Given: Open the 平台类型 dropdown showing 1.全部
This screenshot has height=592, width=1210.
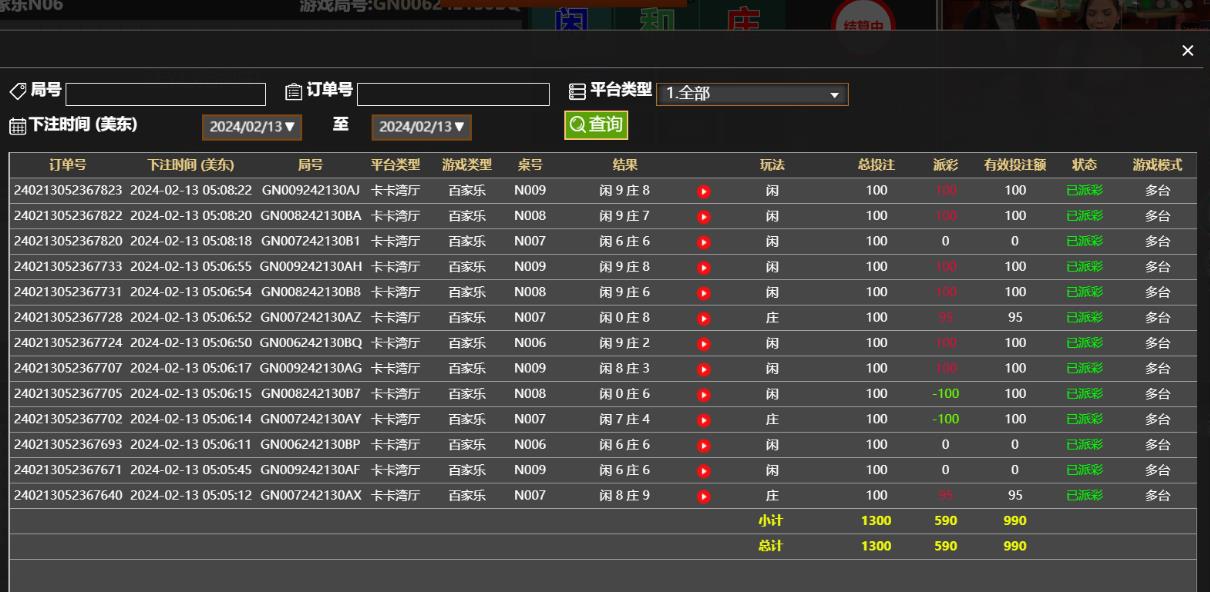Looking at the screenshot, I should [752, 94].
